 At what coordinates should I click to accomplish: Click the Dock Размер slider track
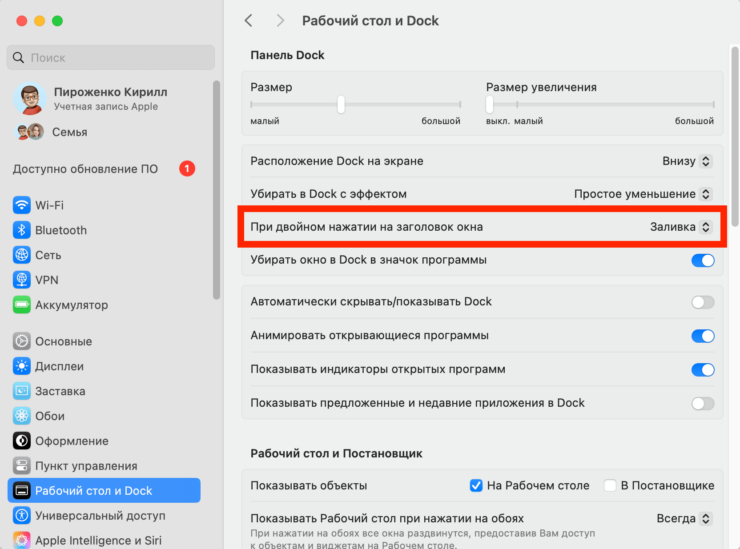pyautogui.click(x=400, y=104)
